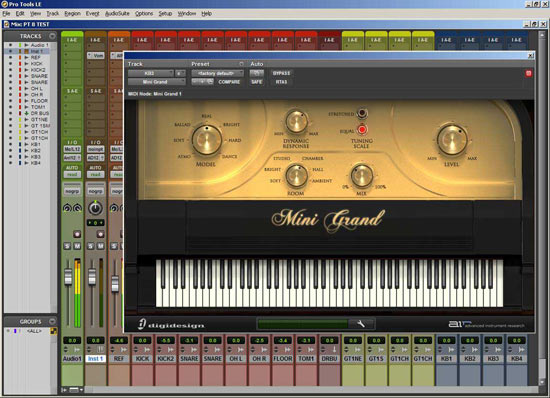Open the Tracks list dropdown menu

tap(52, 36)
